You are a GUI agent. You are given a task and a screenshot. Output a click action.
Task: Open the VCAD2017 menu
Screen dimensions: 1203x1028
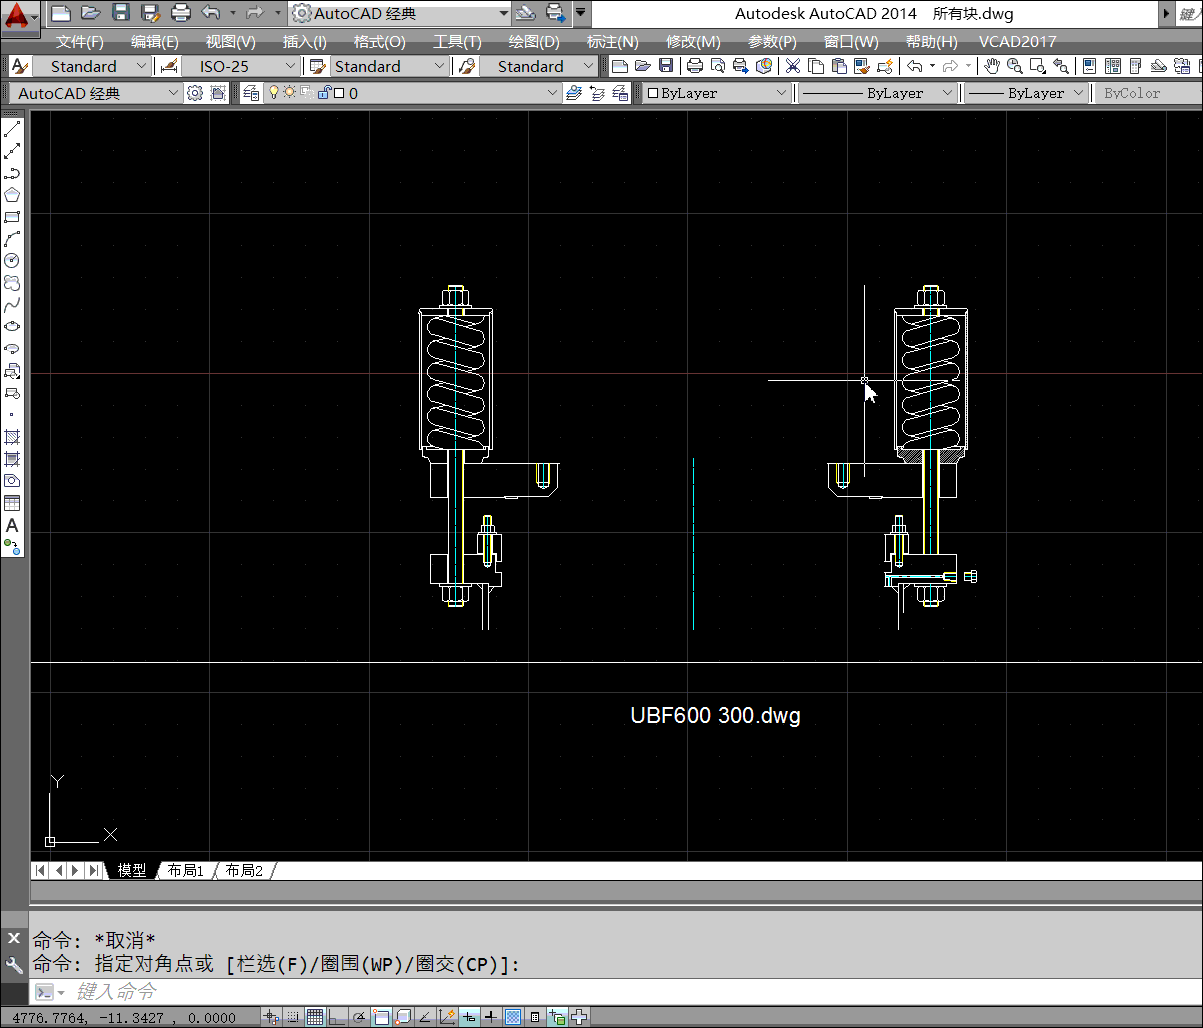[x=1017, y=41]
